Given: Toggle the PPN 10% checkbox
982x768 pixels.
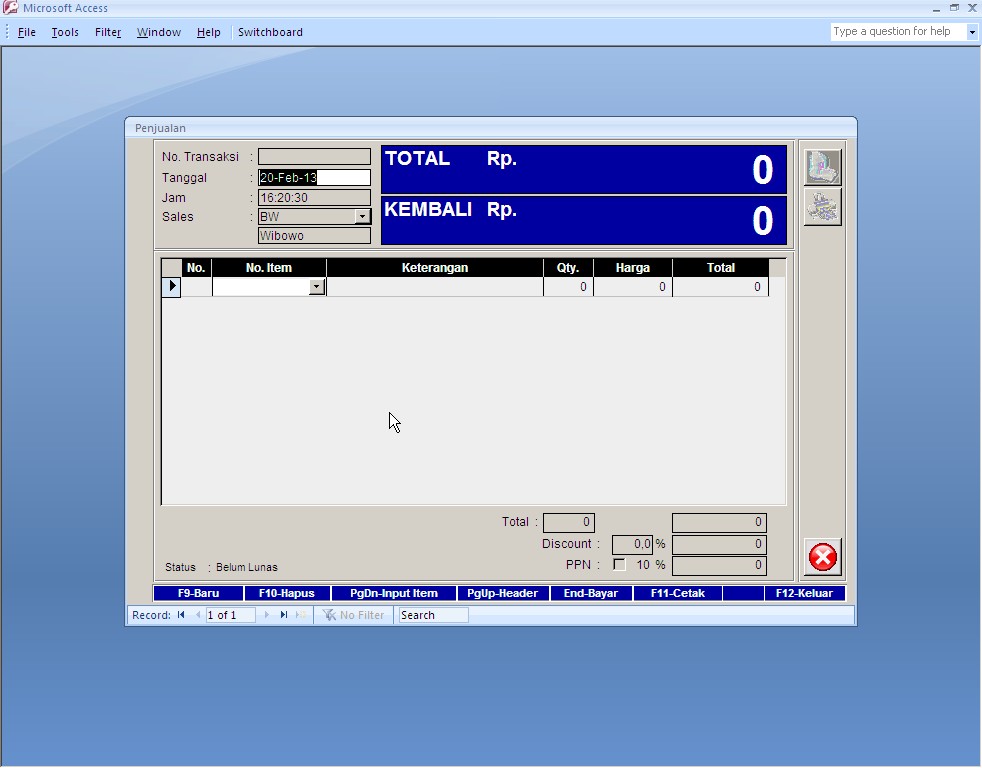Looking at the screenshot, I should point(619,564).
